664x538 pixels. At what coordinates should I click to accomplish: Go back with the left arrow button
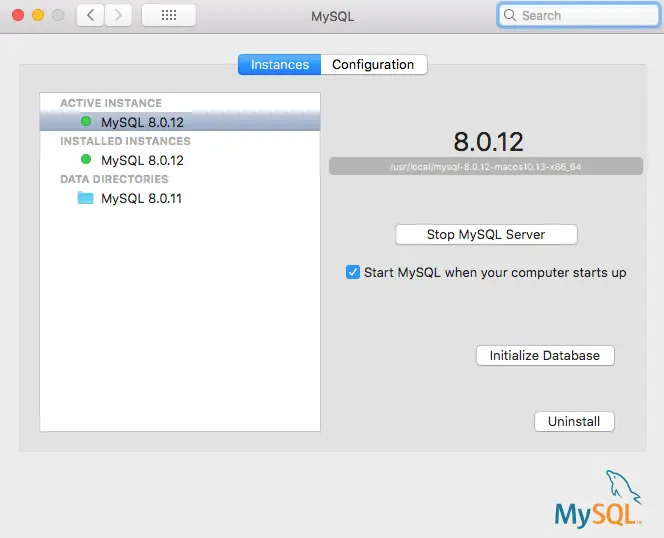(x=90, y=16)
